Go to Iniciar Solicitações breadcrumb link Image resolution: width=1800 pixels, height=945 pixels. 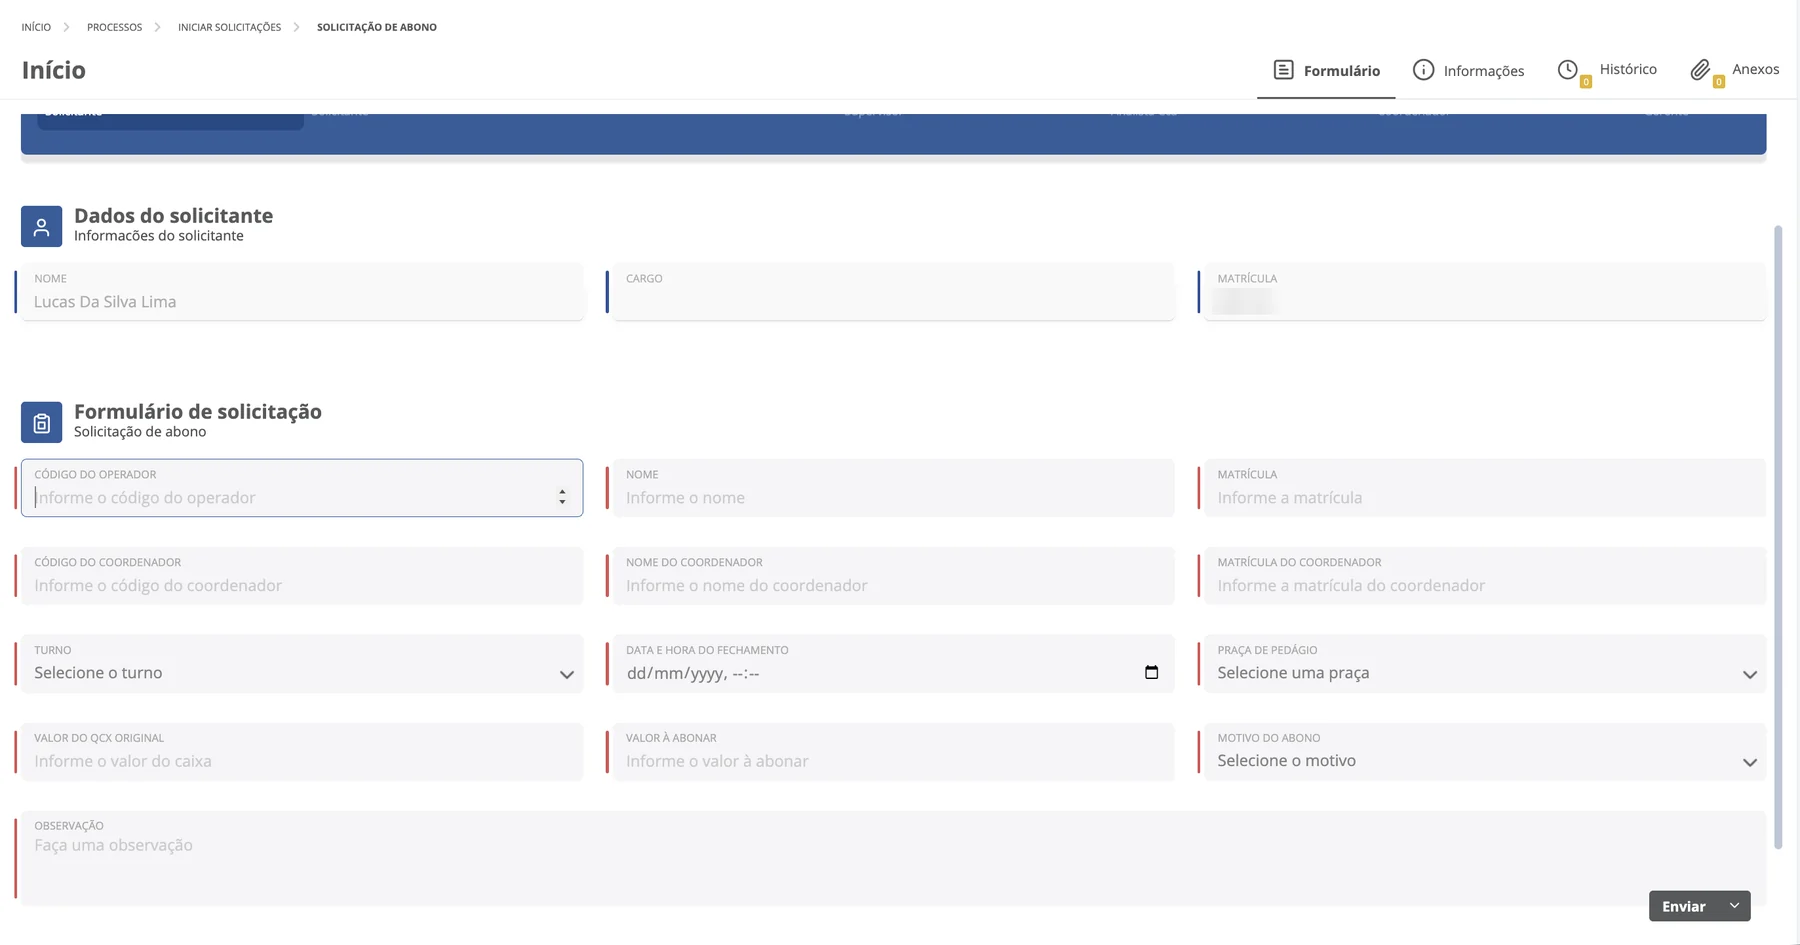click(x=229, y=27)
